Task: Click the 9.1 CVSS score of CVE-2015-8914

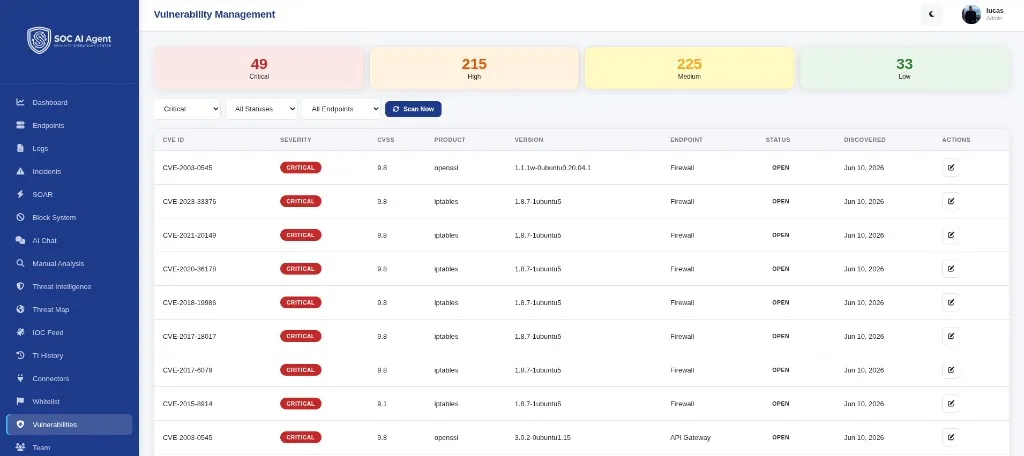Action: point(382,404)
